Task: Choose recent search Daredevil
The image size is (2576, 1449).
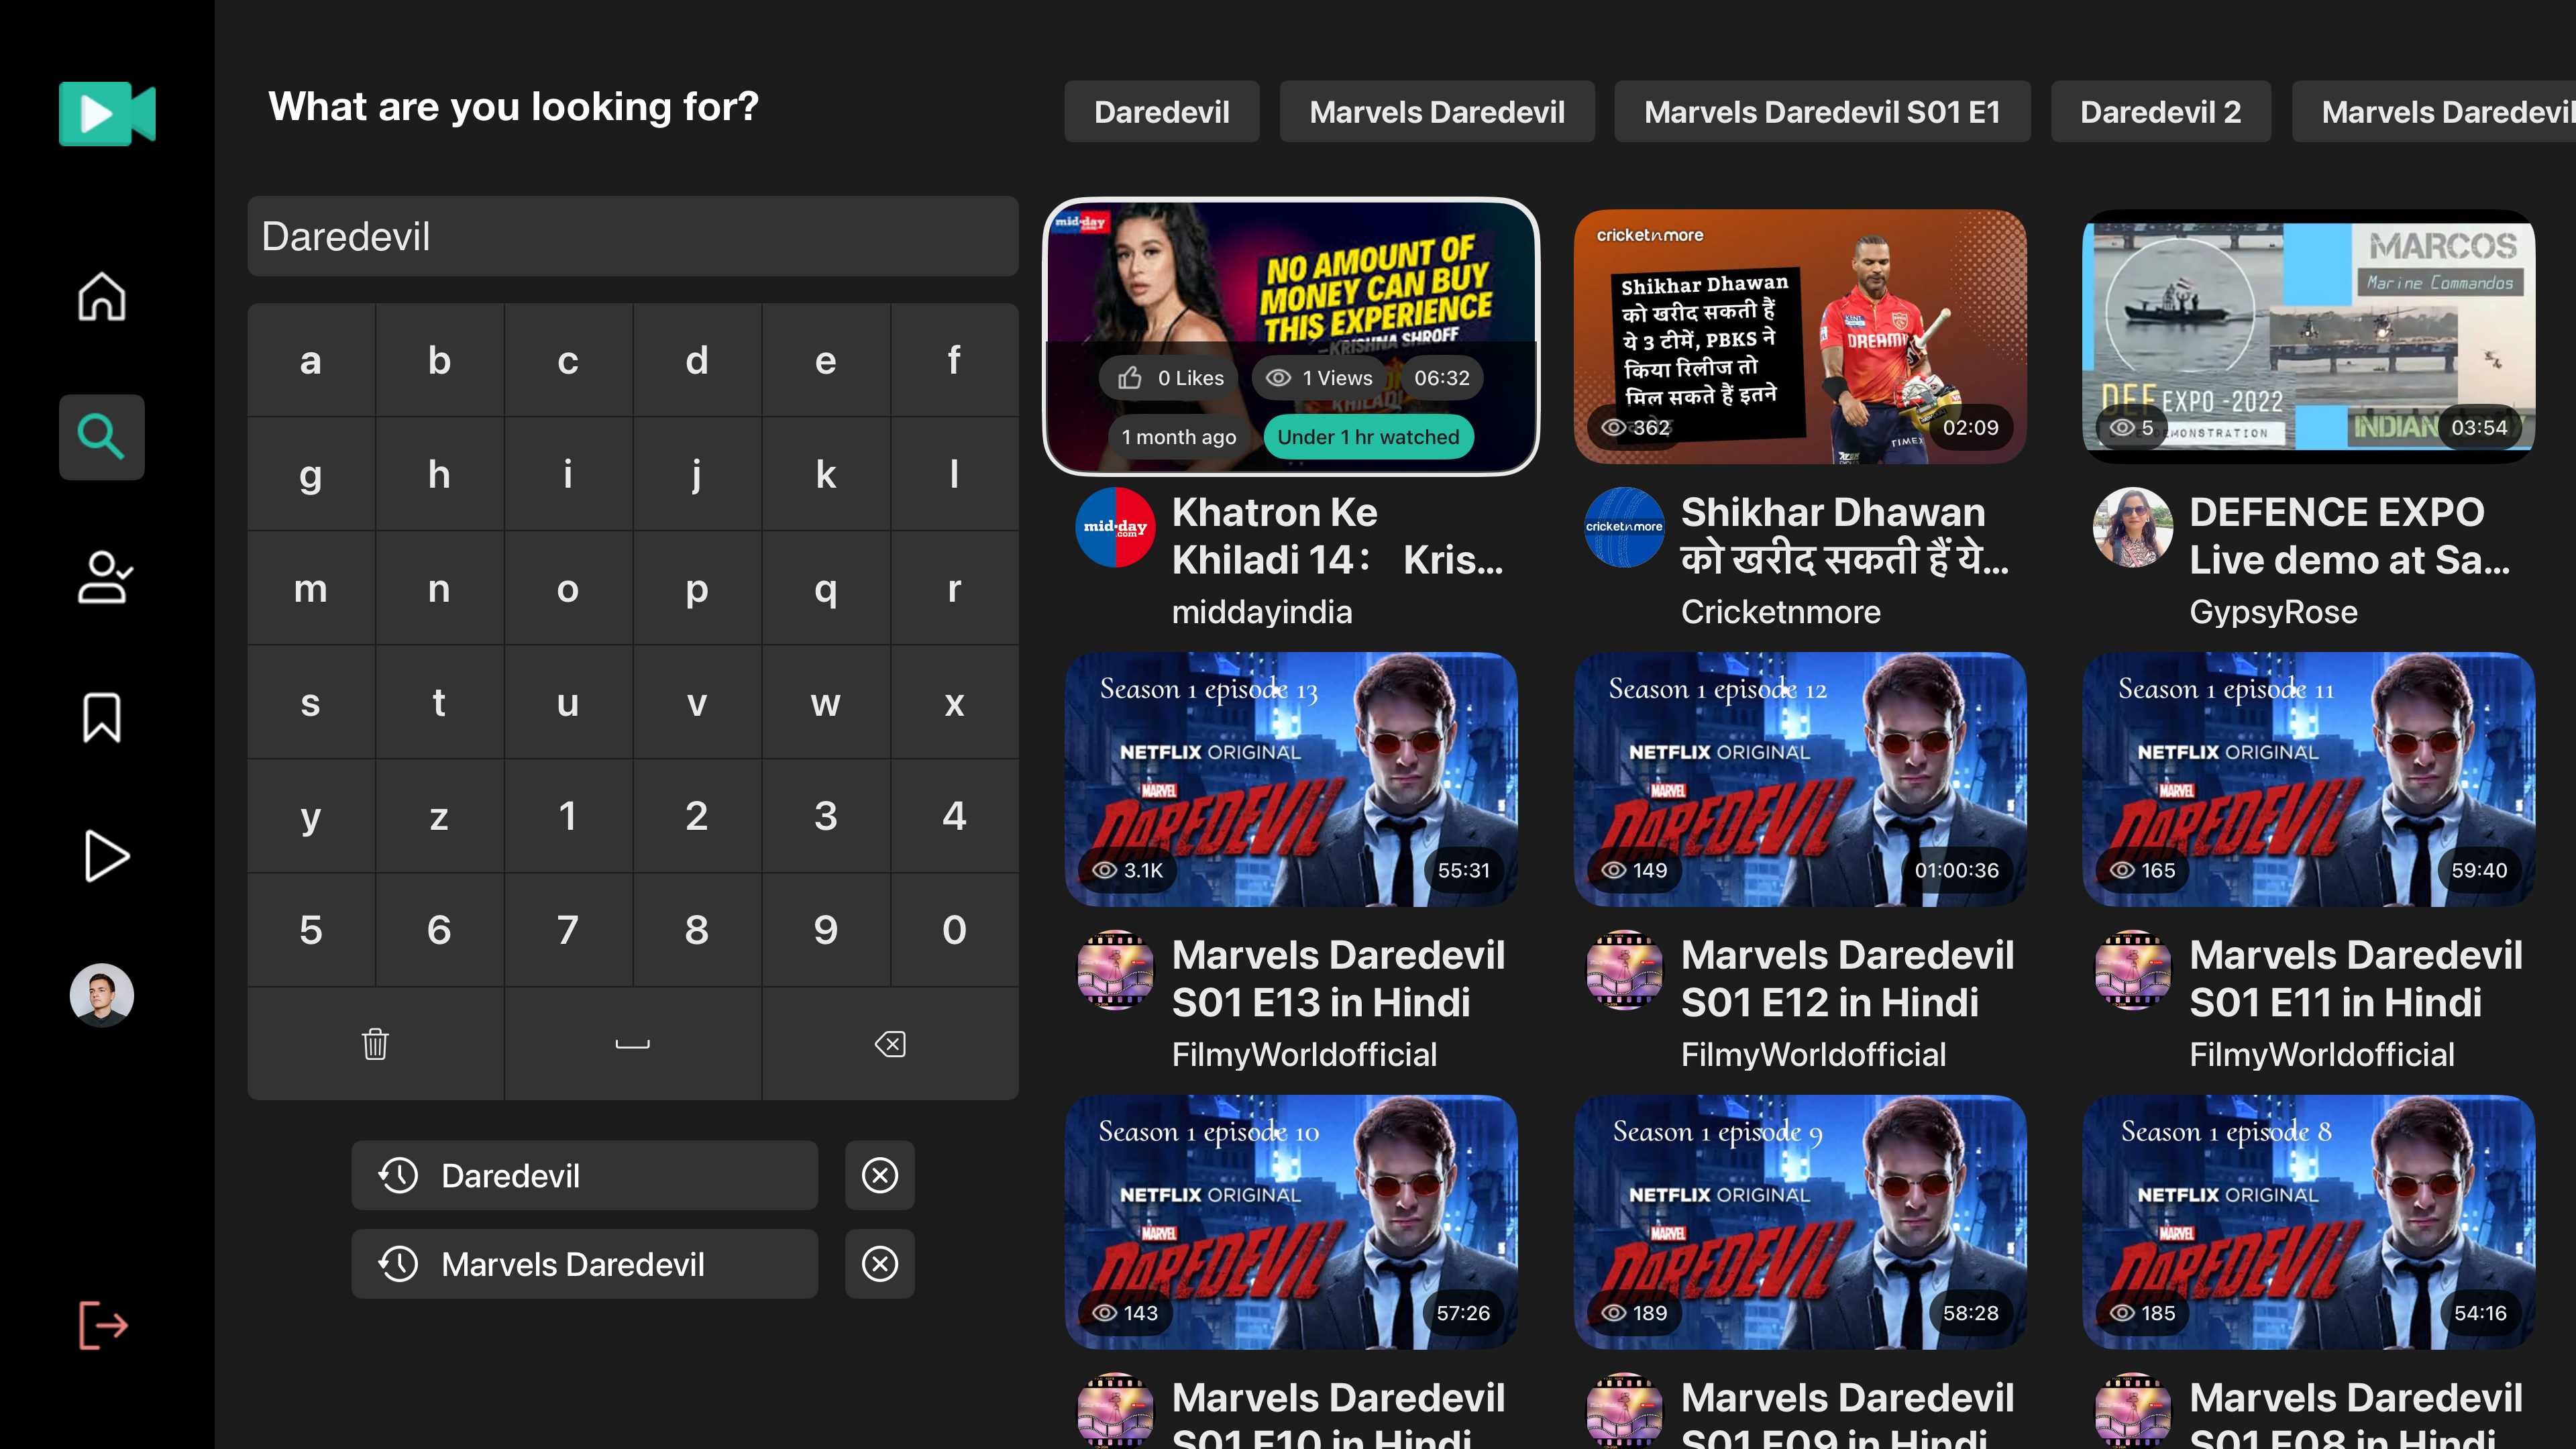Action: click(585, 1175)
